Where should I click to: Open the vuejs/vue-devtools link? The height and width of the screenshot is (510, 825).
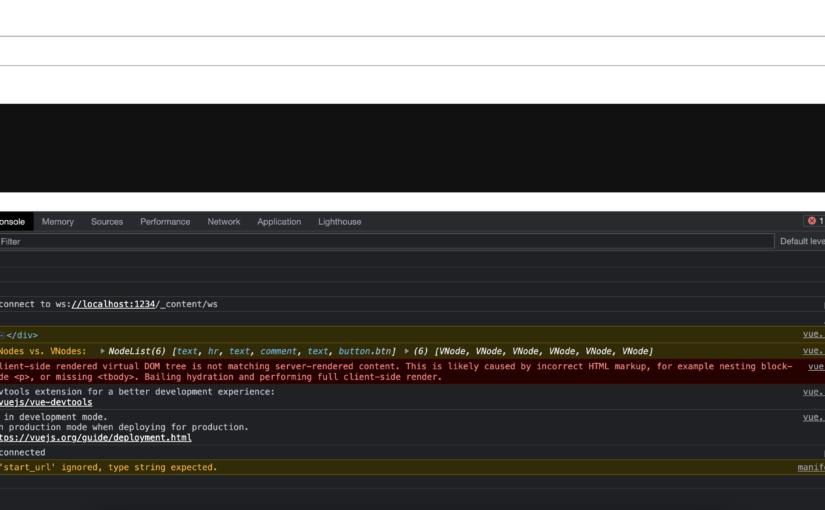tap(46, 402)
